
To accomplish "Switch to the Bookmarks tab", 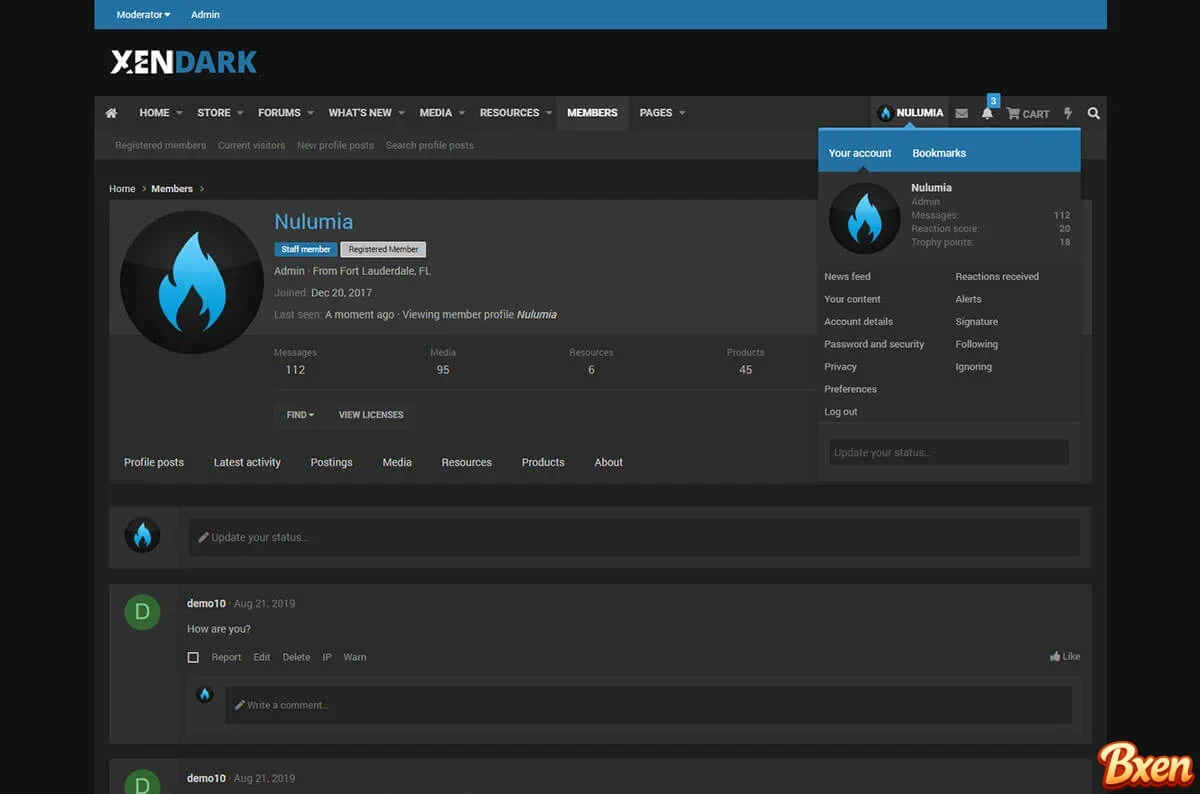I will 938,152.
